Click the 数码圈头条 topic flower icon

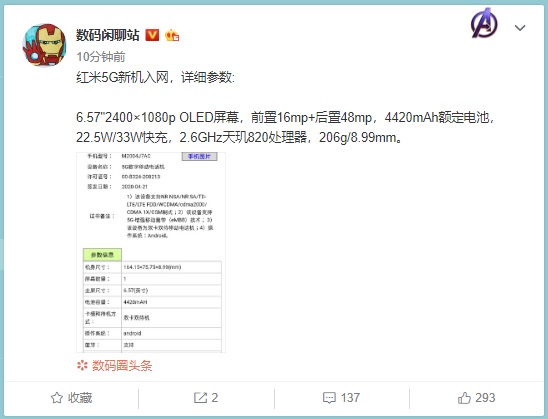82,366
